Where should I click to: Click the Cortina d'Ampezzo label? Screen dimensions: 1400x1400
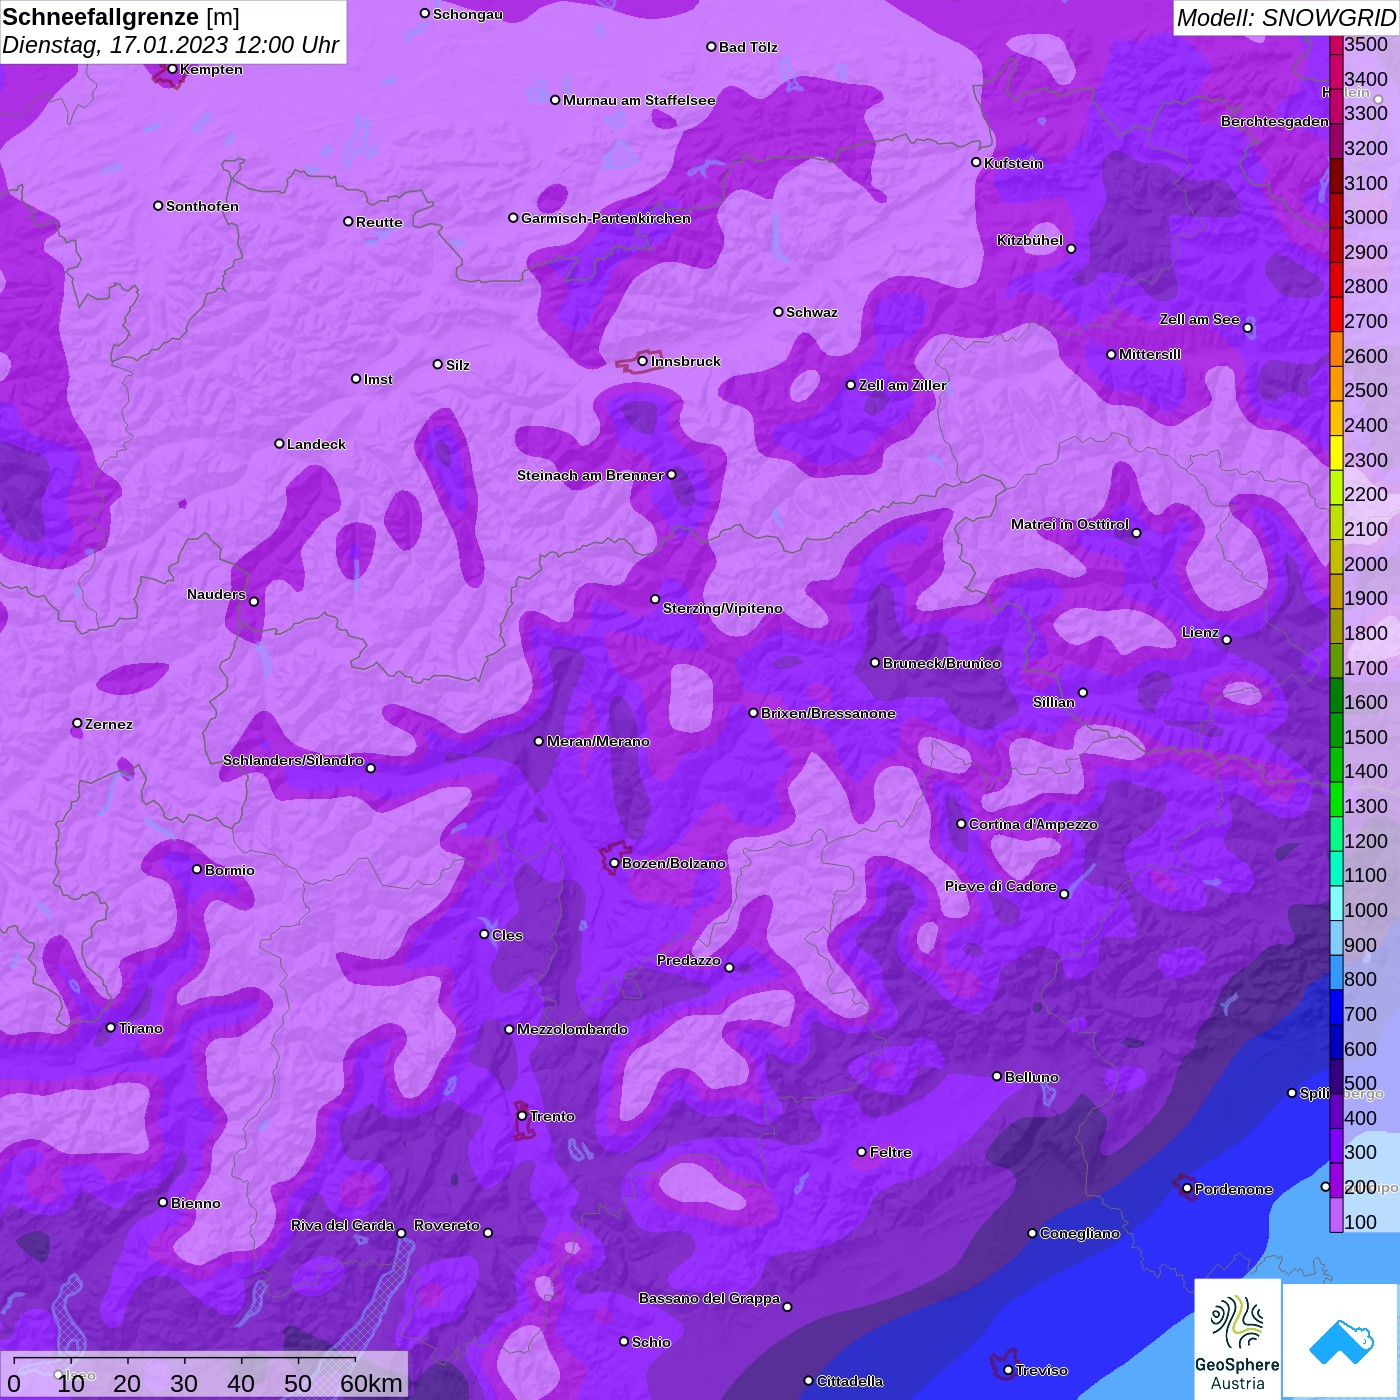tap(1033, 824)
